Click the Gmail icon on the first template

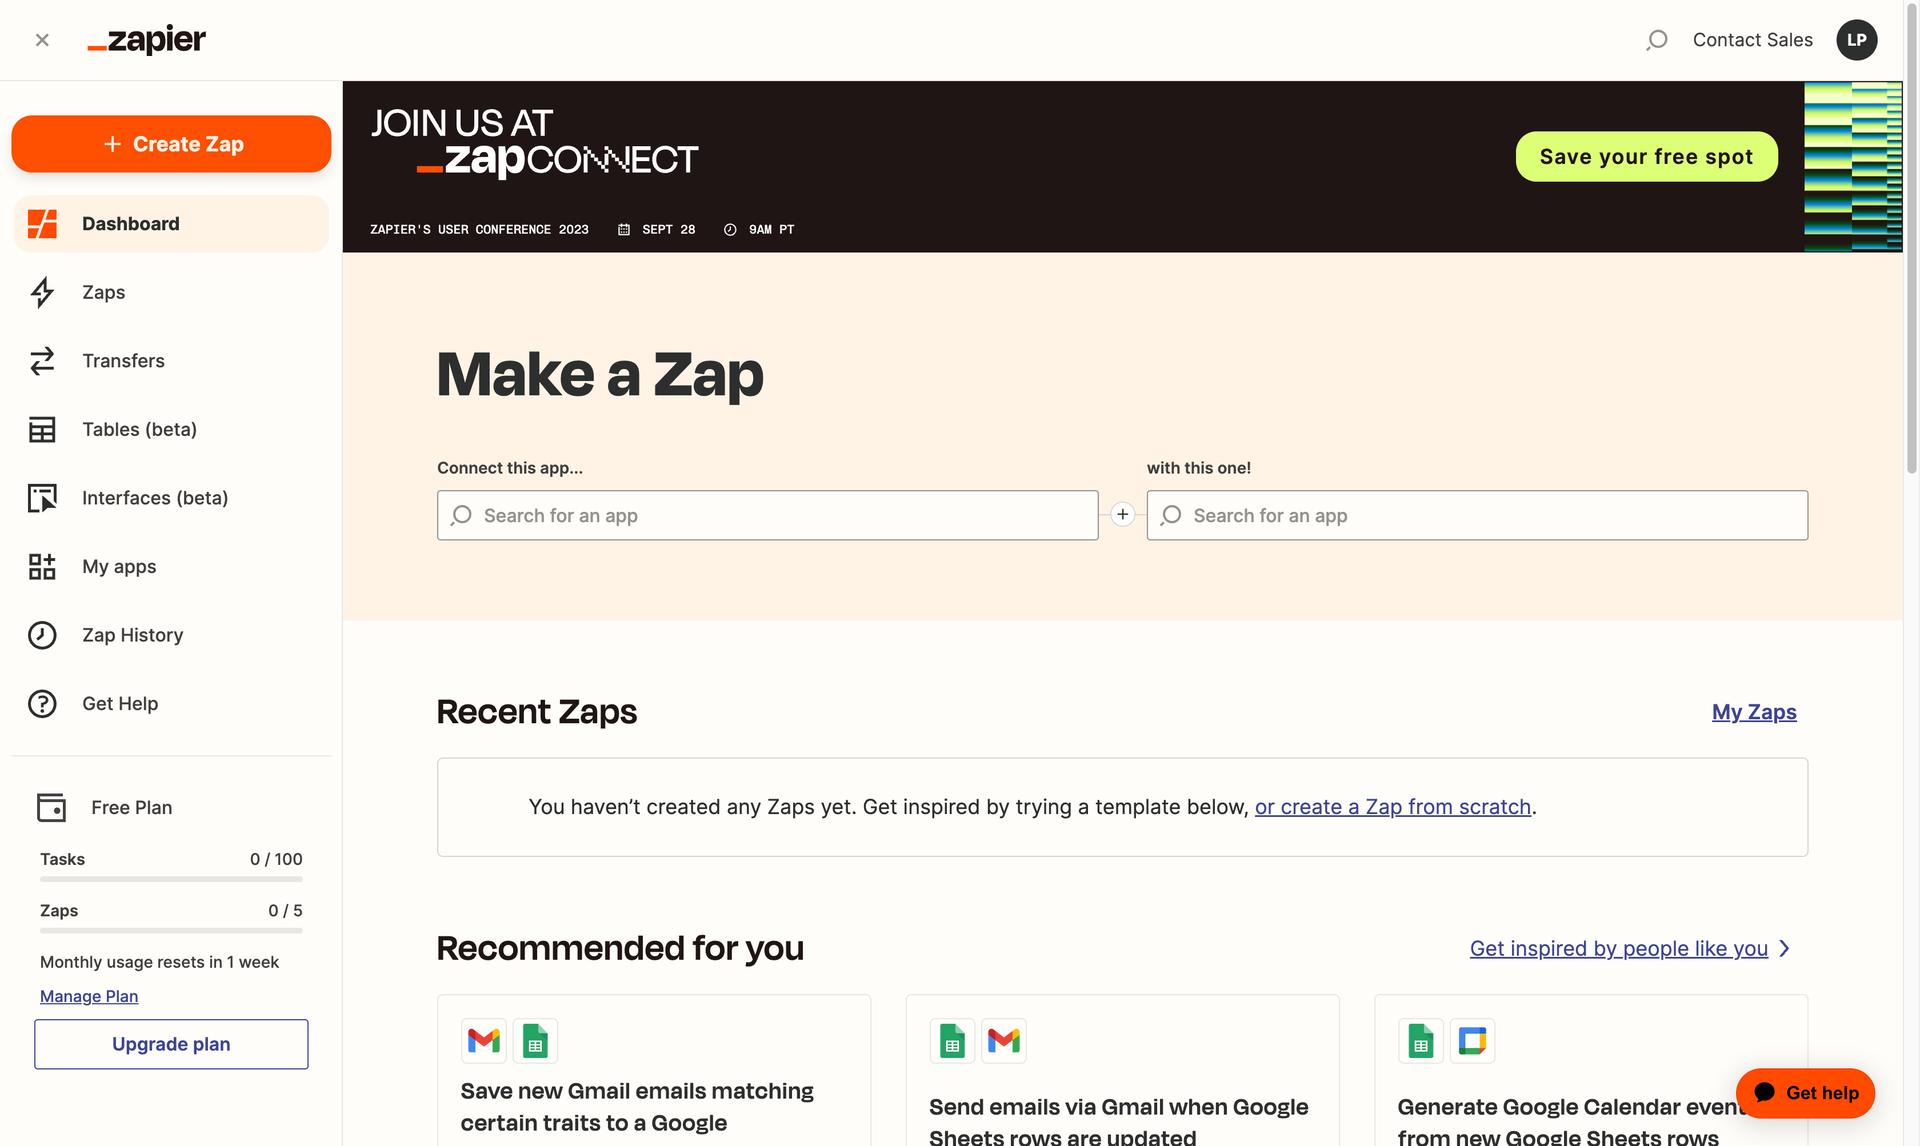[x=484, y=1040]
